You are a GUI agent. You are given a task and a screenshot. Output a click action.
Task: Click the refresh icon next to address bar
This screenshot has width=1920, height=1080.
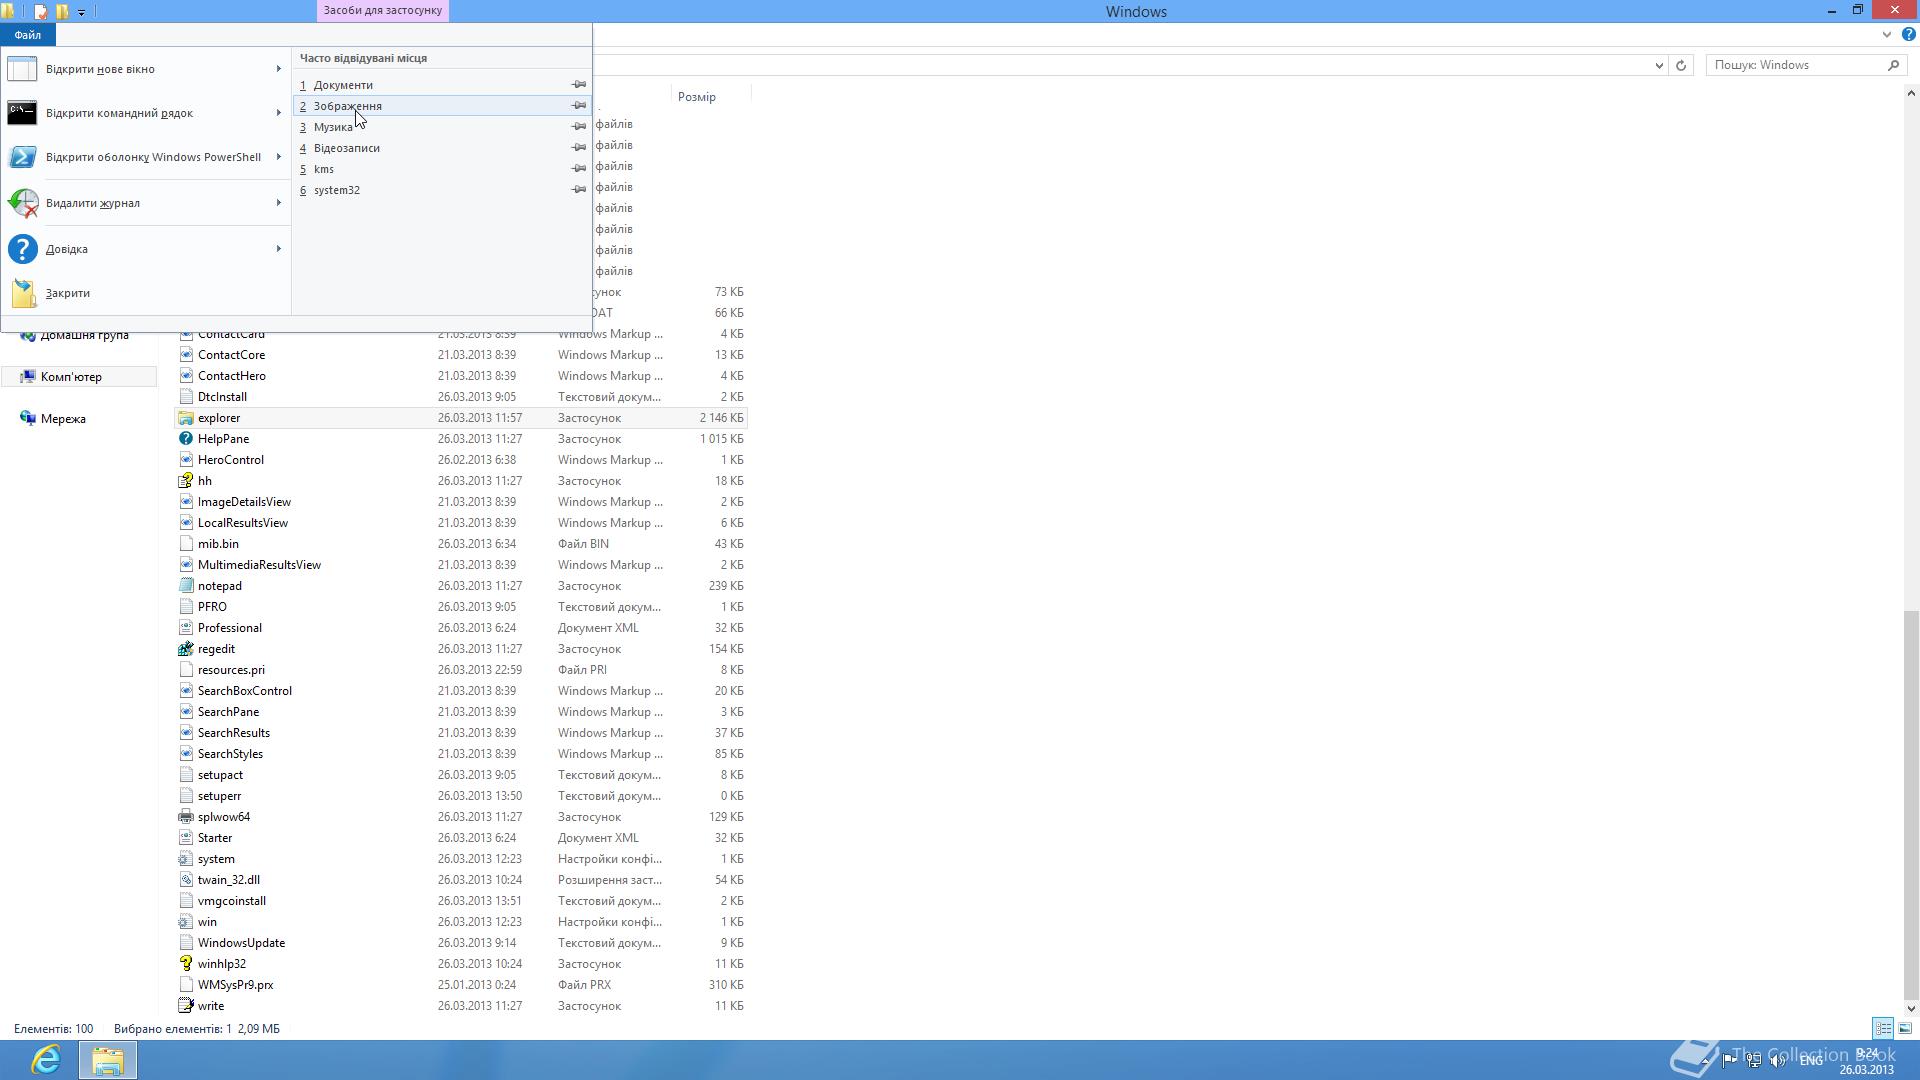pos(1681,65)
